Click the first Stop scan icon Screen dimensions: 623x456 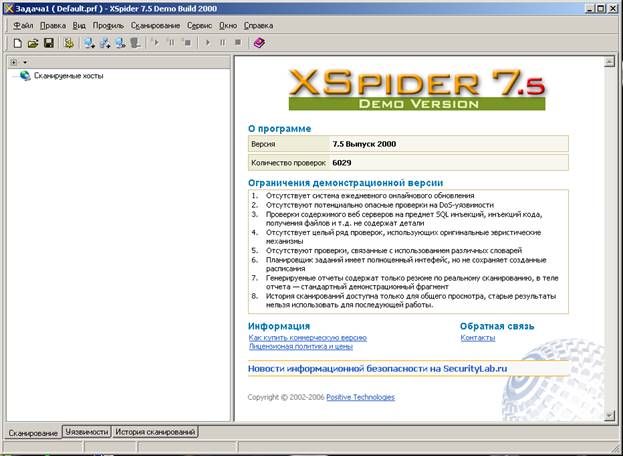click(187, 42)
